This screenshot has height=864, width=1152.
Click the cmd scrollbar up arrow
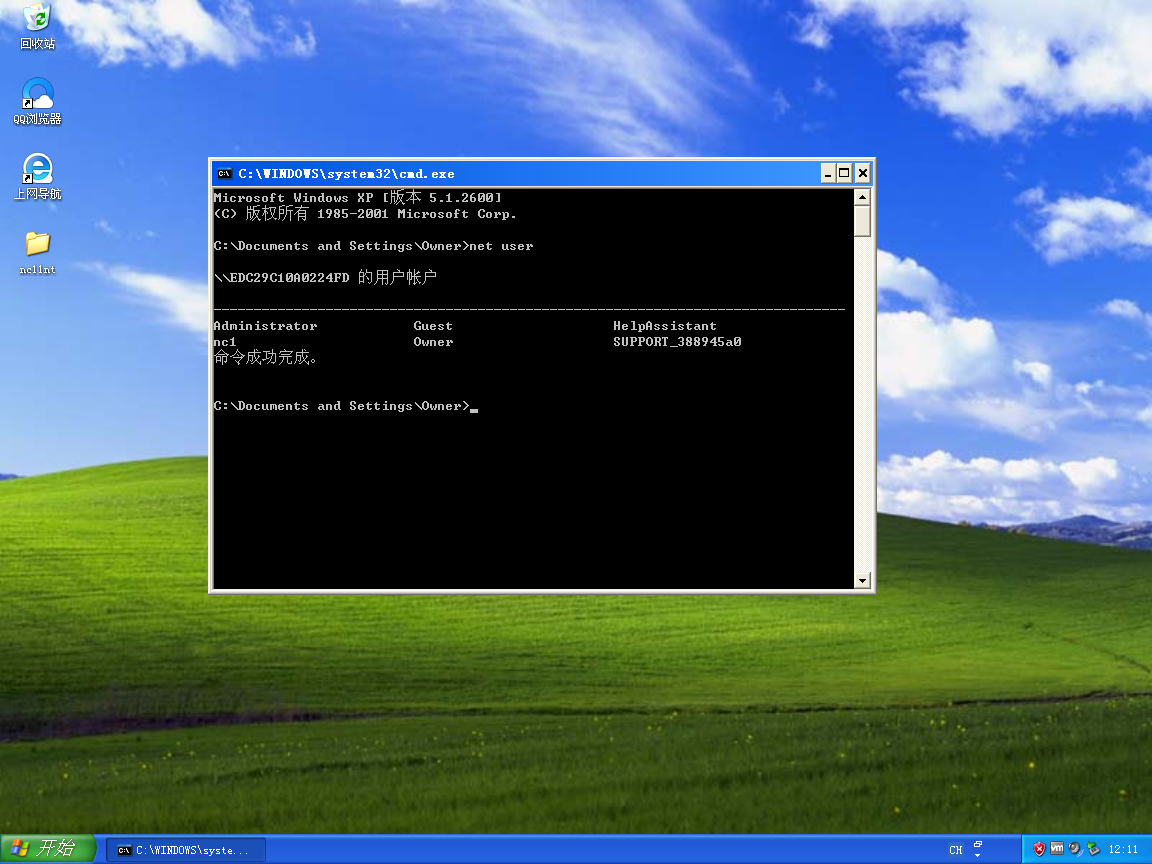point(863,197)
